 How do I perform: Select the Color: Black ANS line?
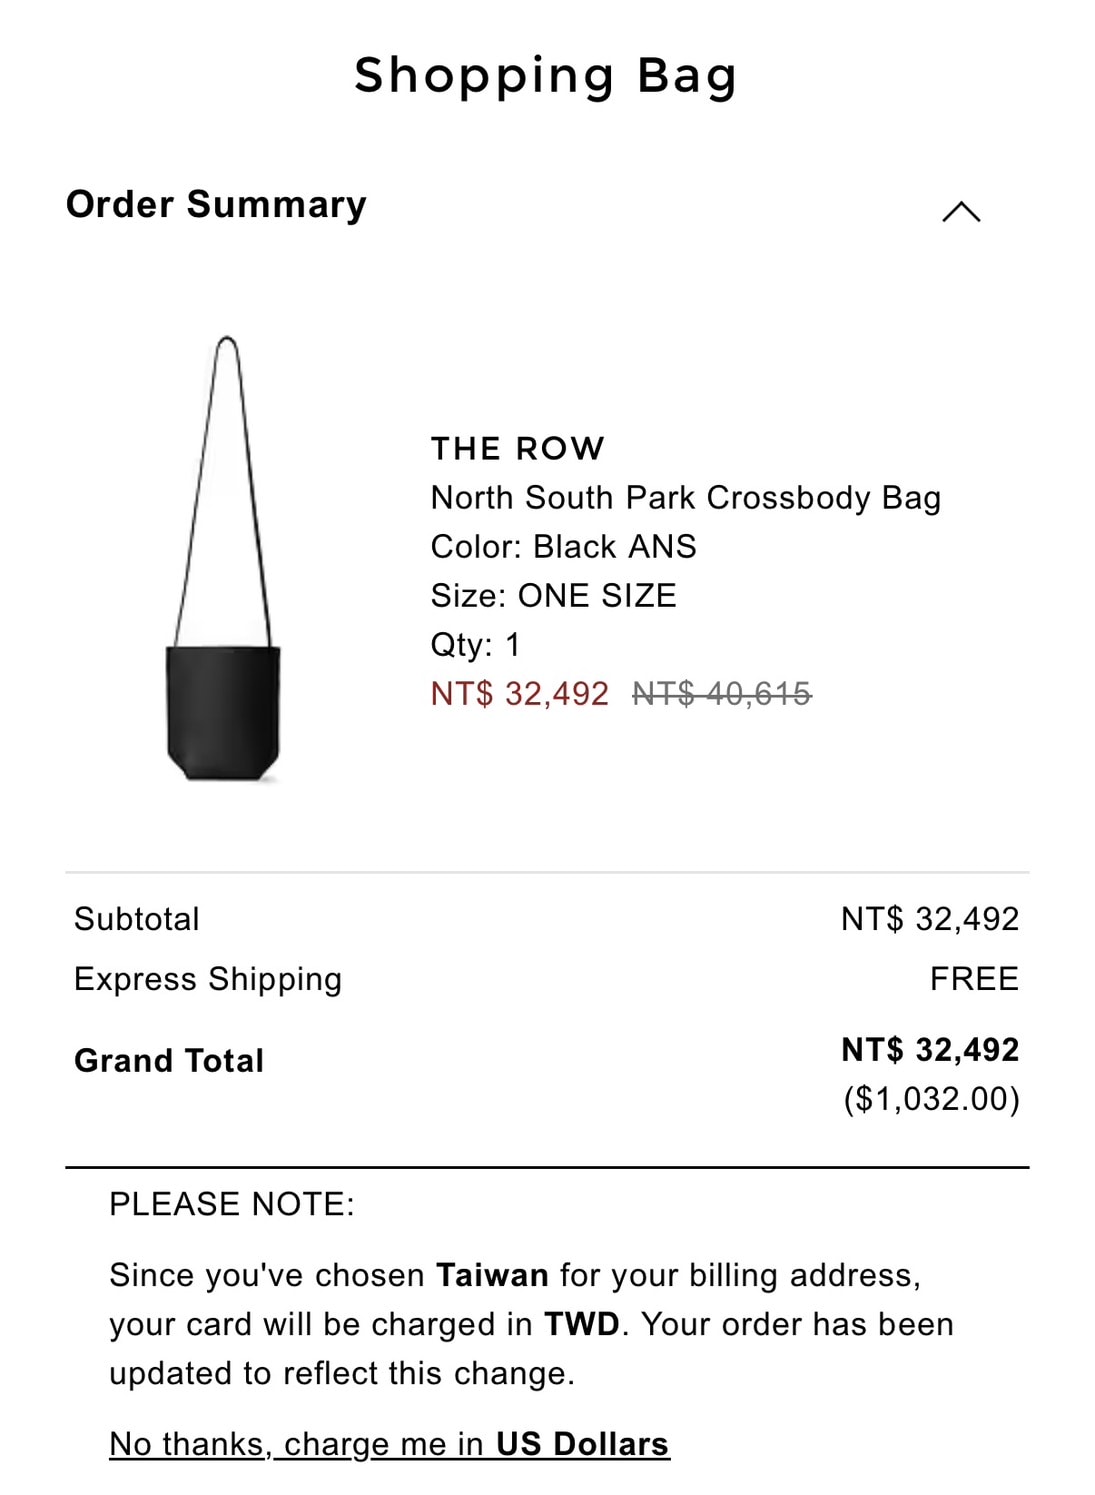click(563, 546)
